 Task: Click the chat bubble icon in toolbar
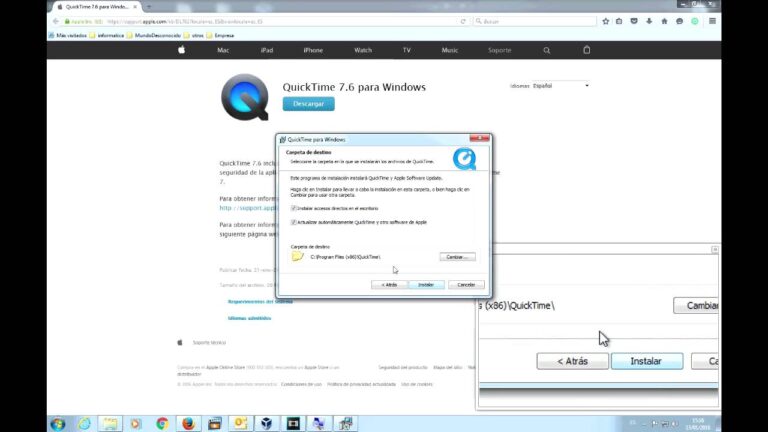coord(679,21)
